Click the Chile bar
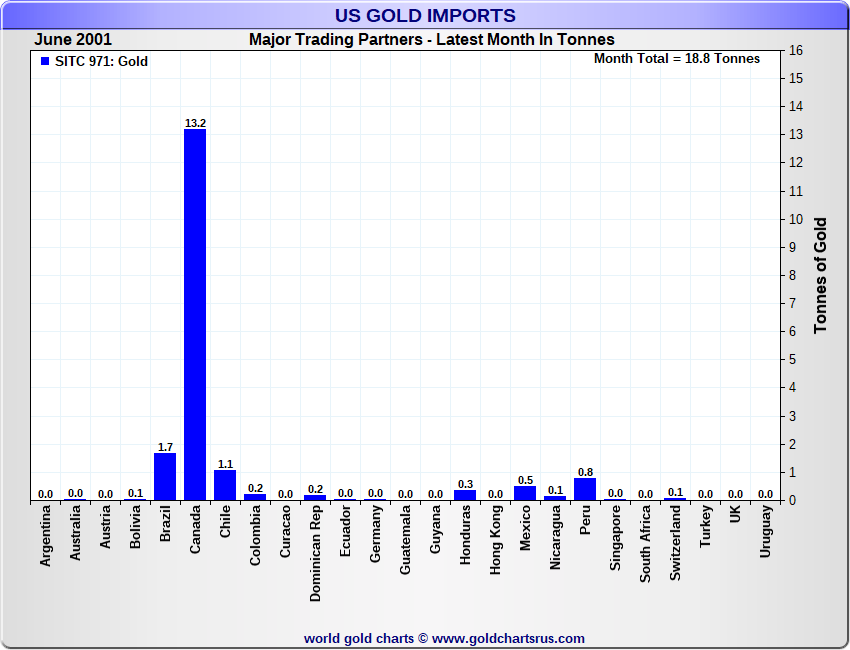This screenshot has height=650, width=850. (x=225, y=485)
